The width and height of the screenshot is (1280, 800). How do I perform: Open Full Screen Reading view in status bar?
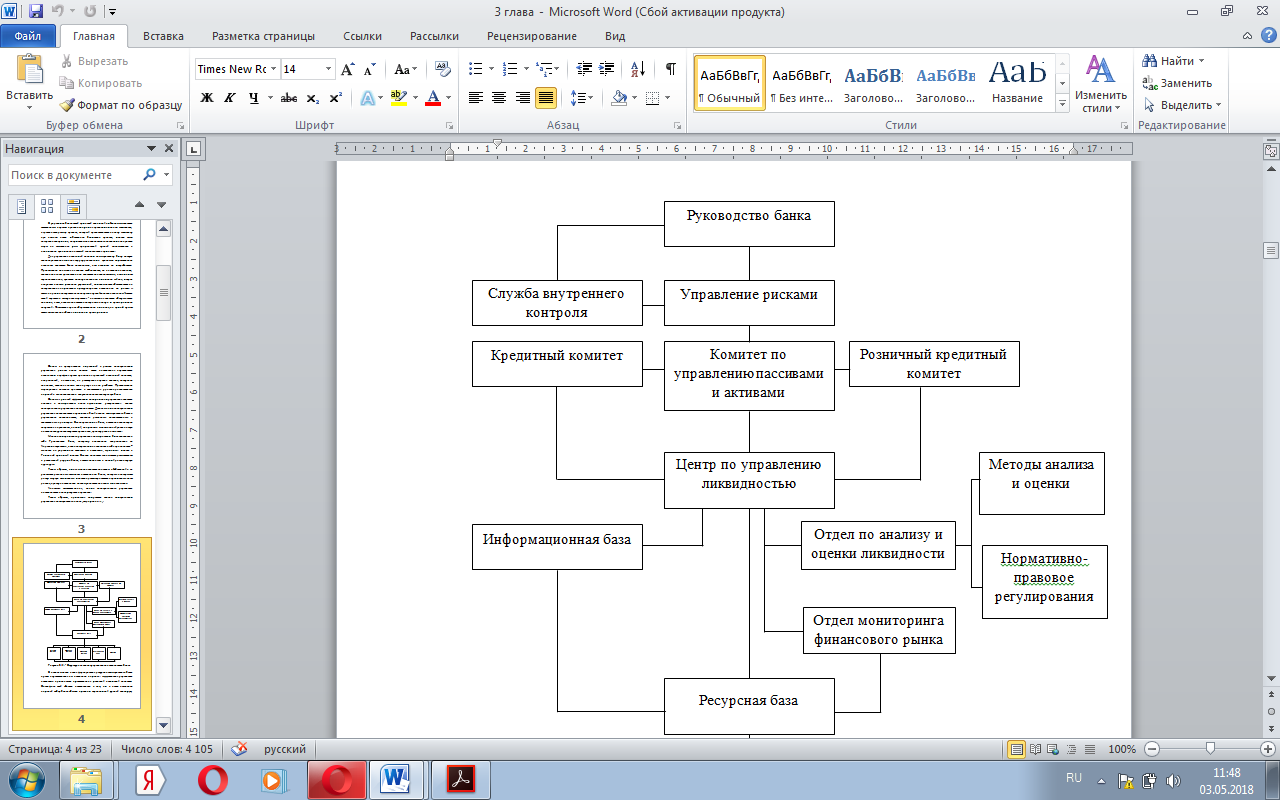tap(1034, 749)
